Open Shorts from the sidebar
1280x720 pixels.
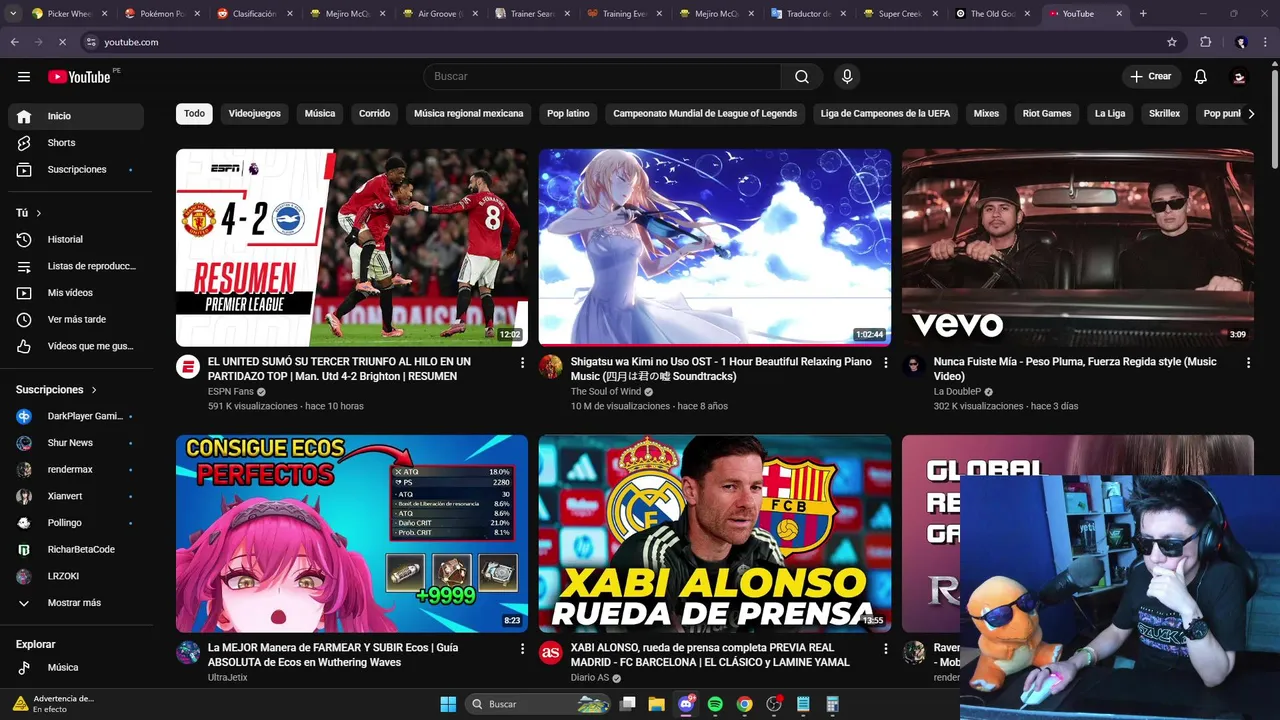pos(76,143)
